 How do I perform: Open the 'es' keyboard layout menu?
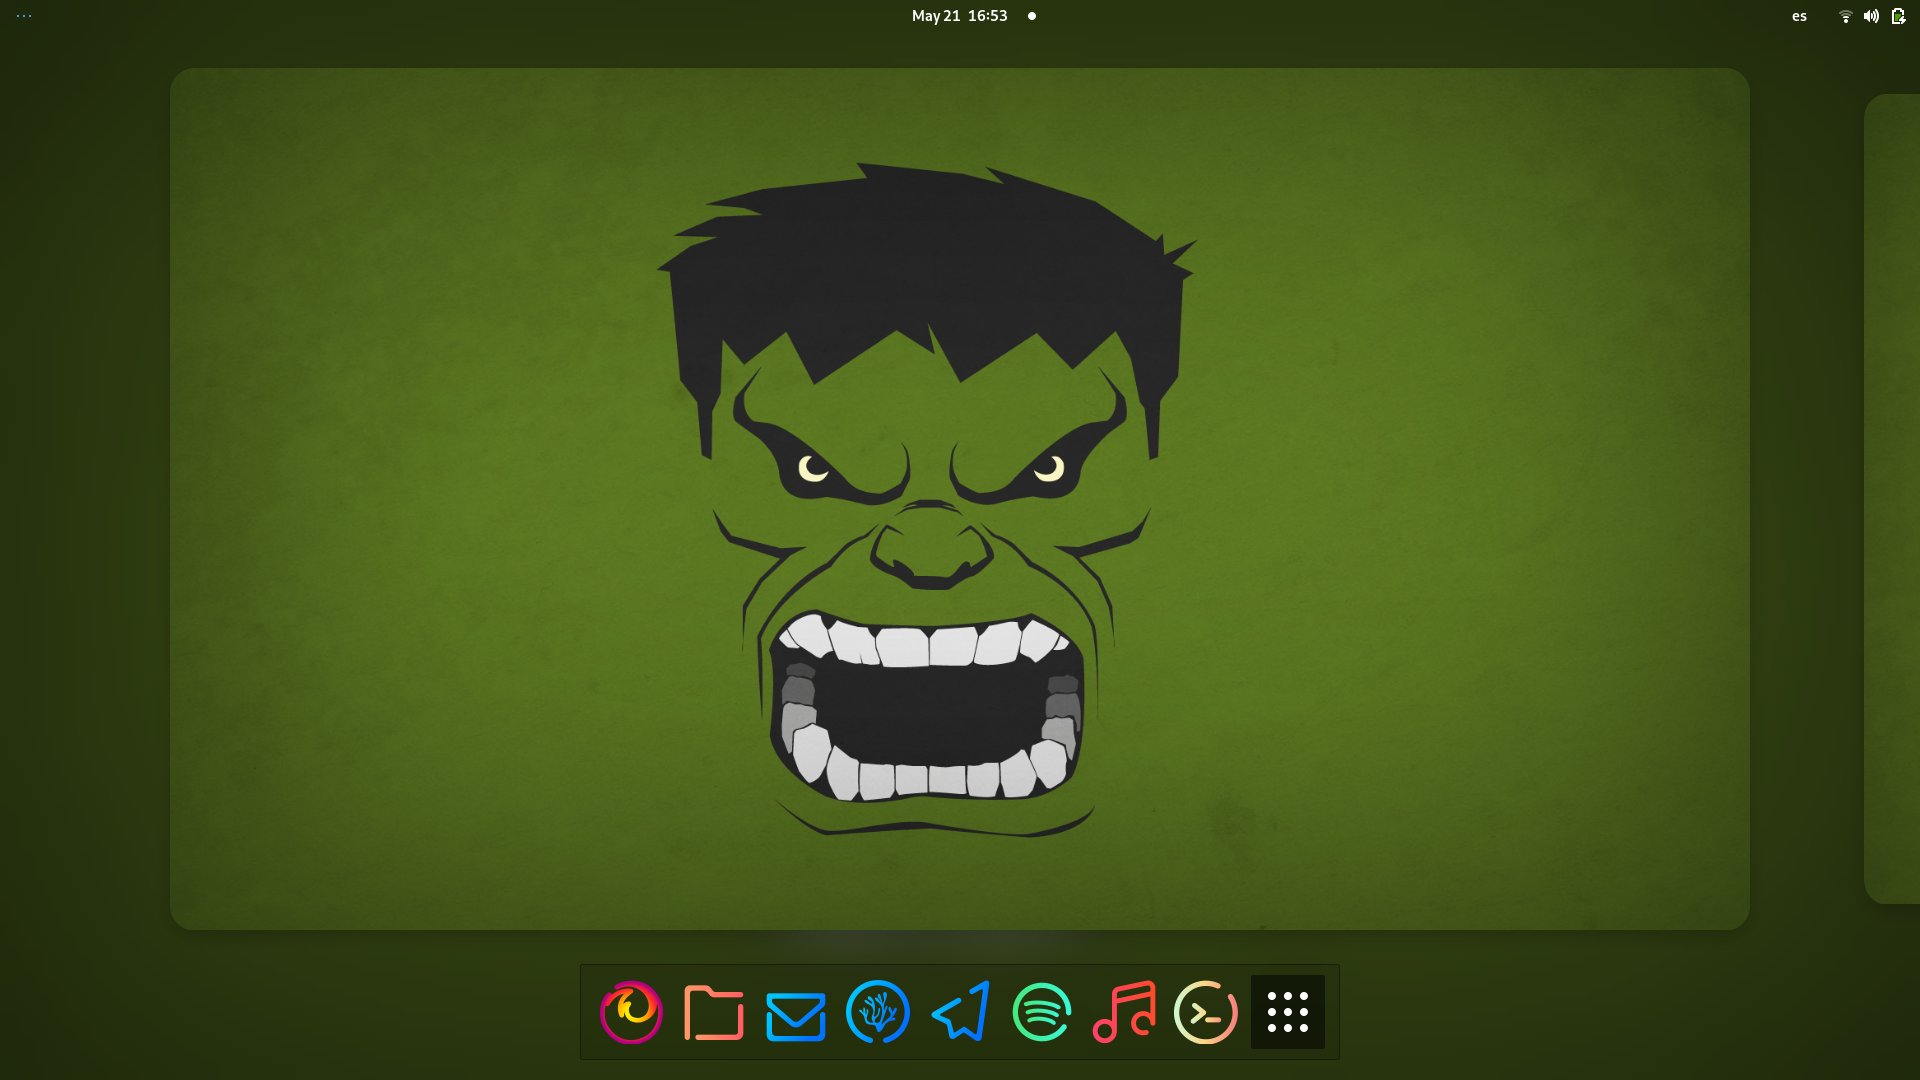1799,16
